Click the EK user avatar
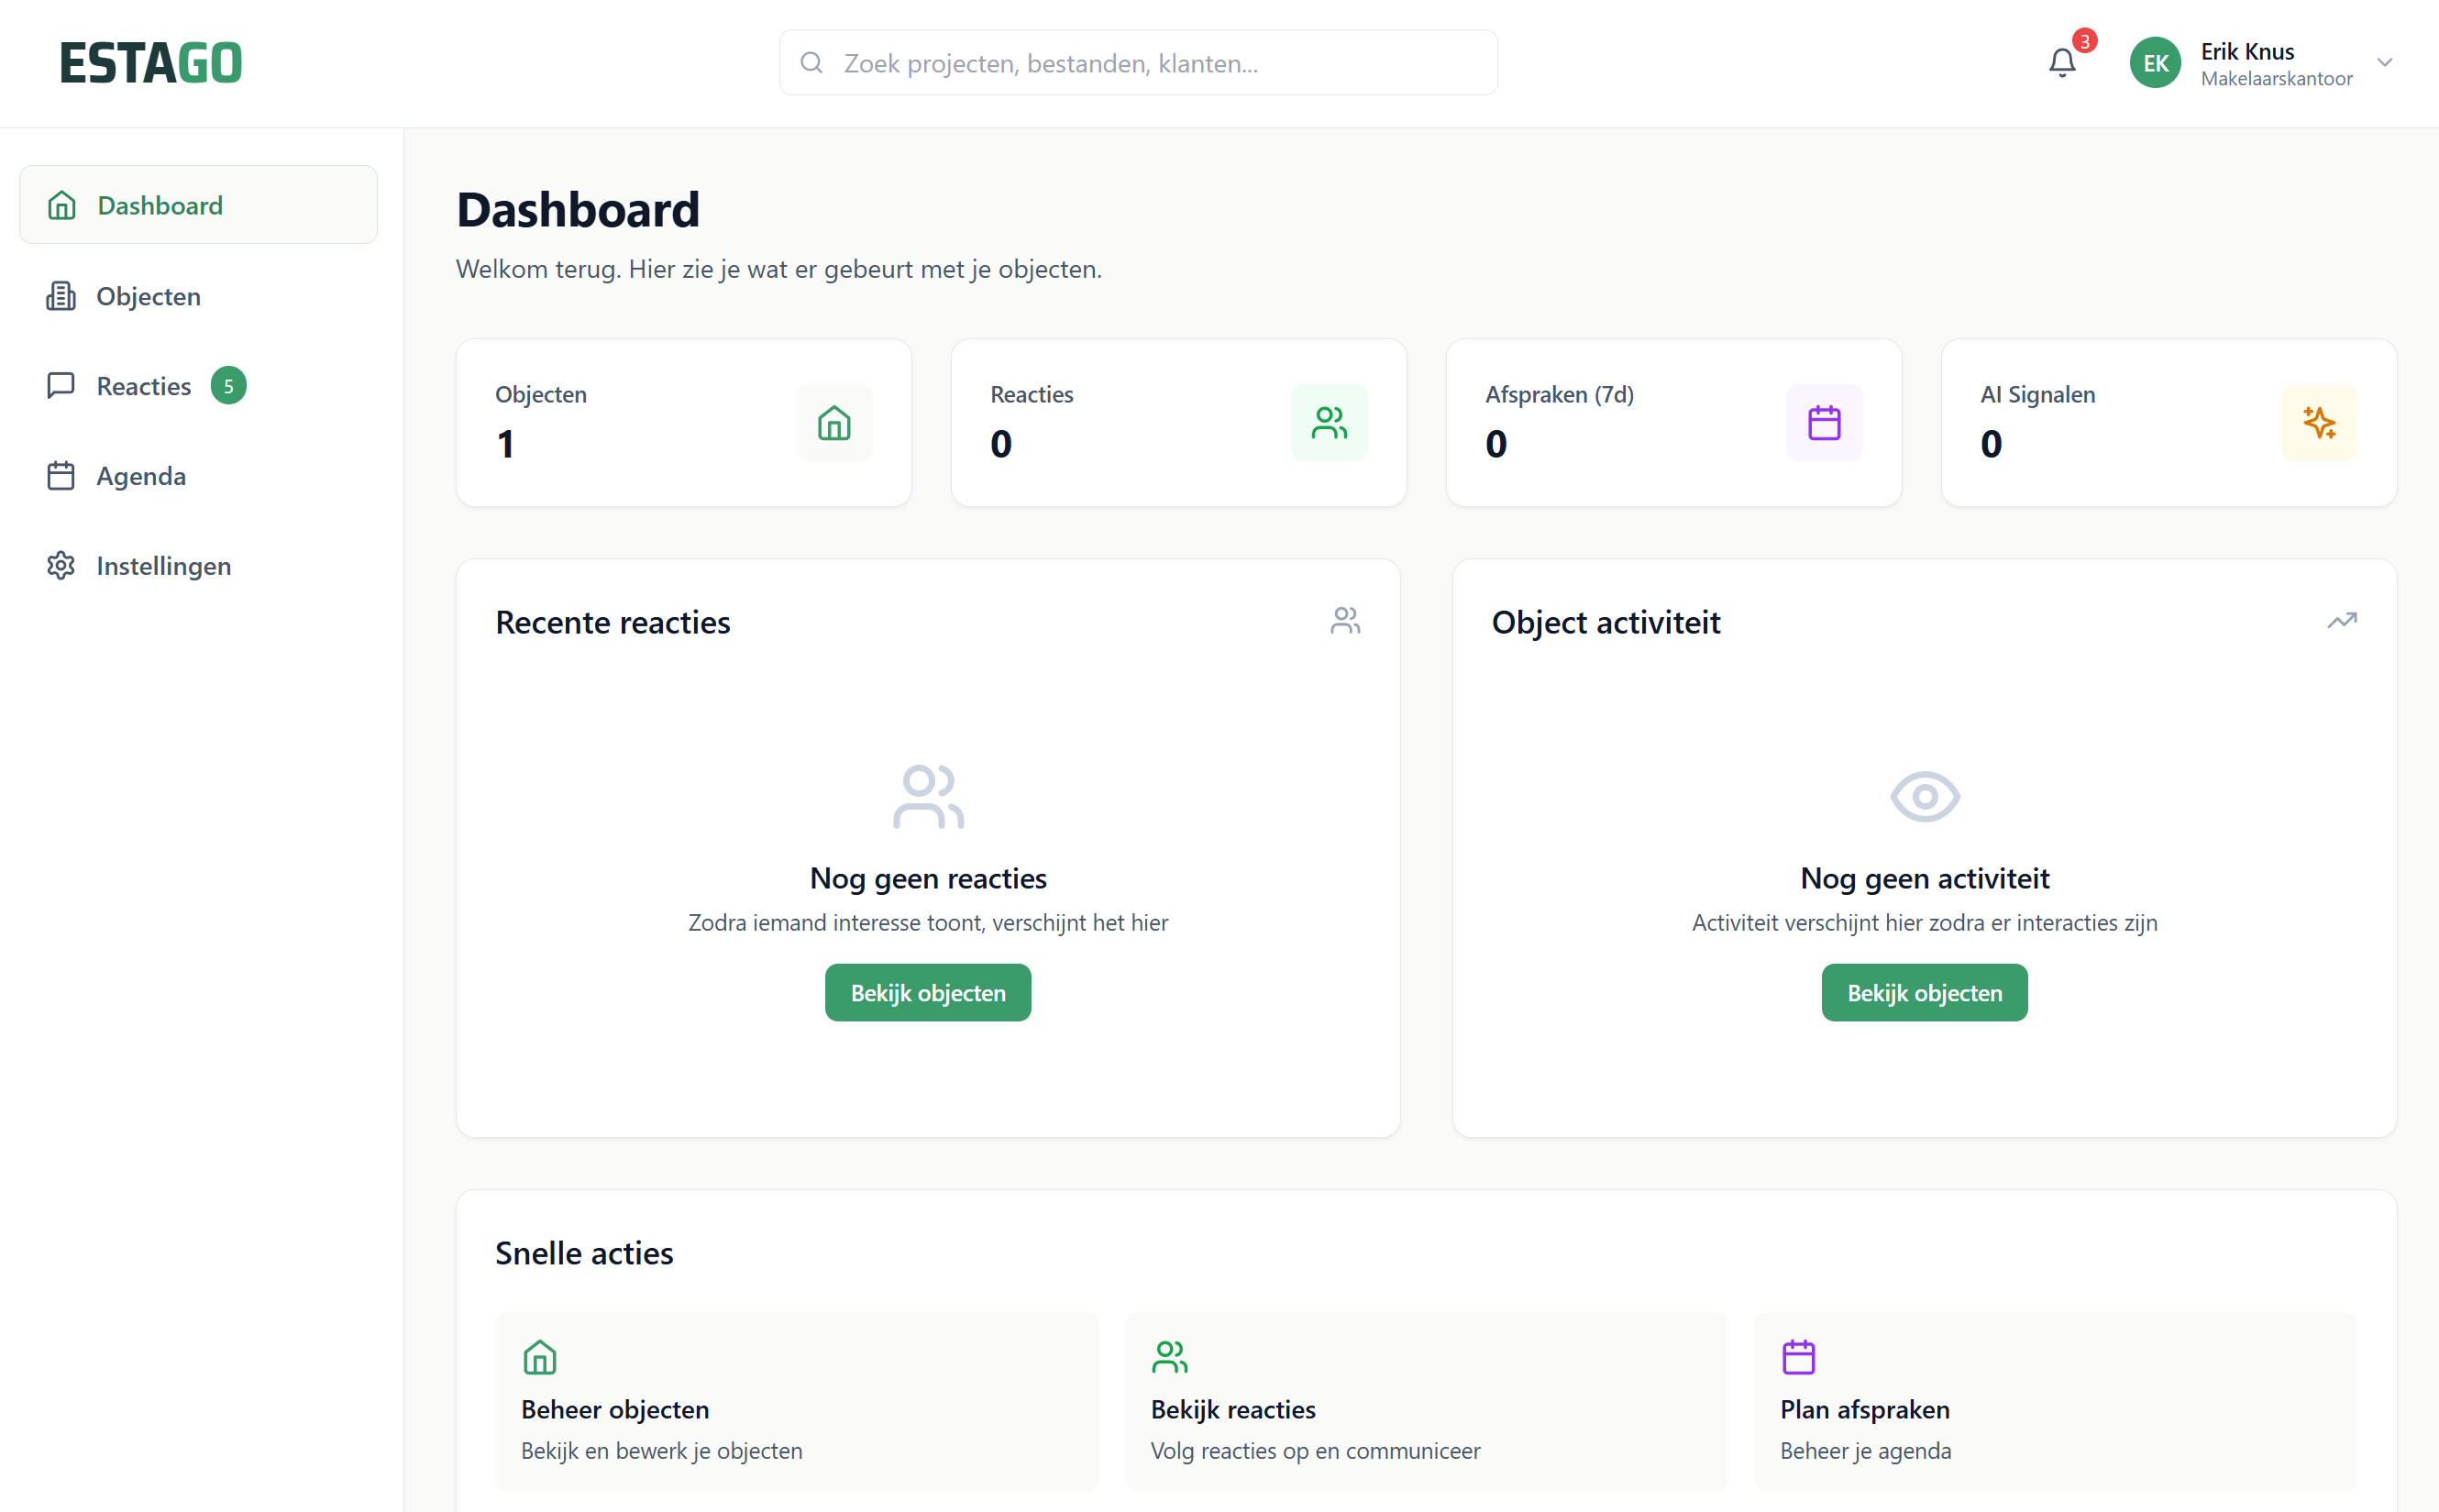Screen dimensions: 2439x1512 point(2155,63)
